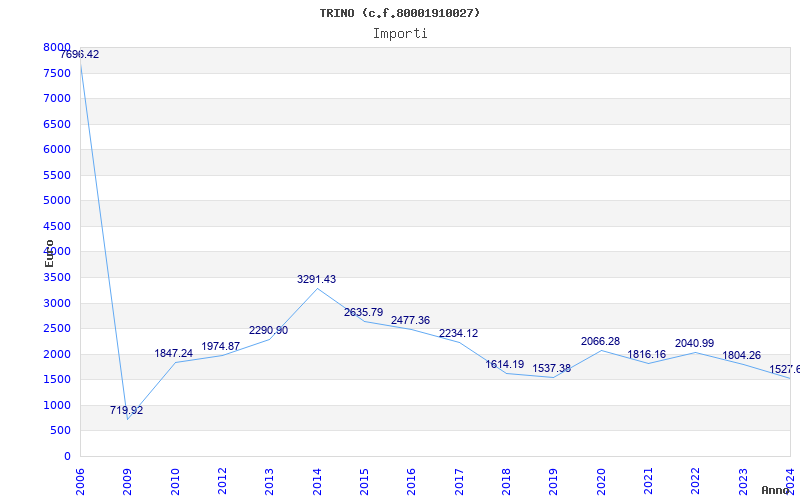Click the 6000 y-axis tick label

coord(57,149)
